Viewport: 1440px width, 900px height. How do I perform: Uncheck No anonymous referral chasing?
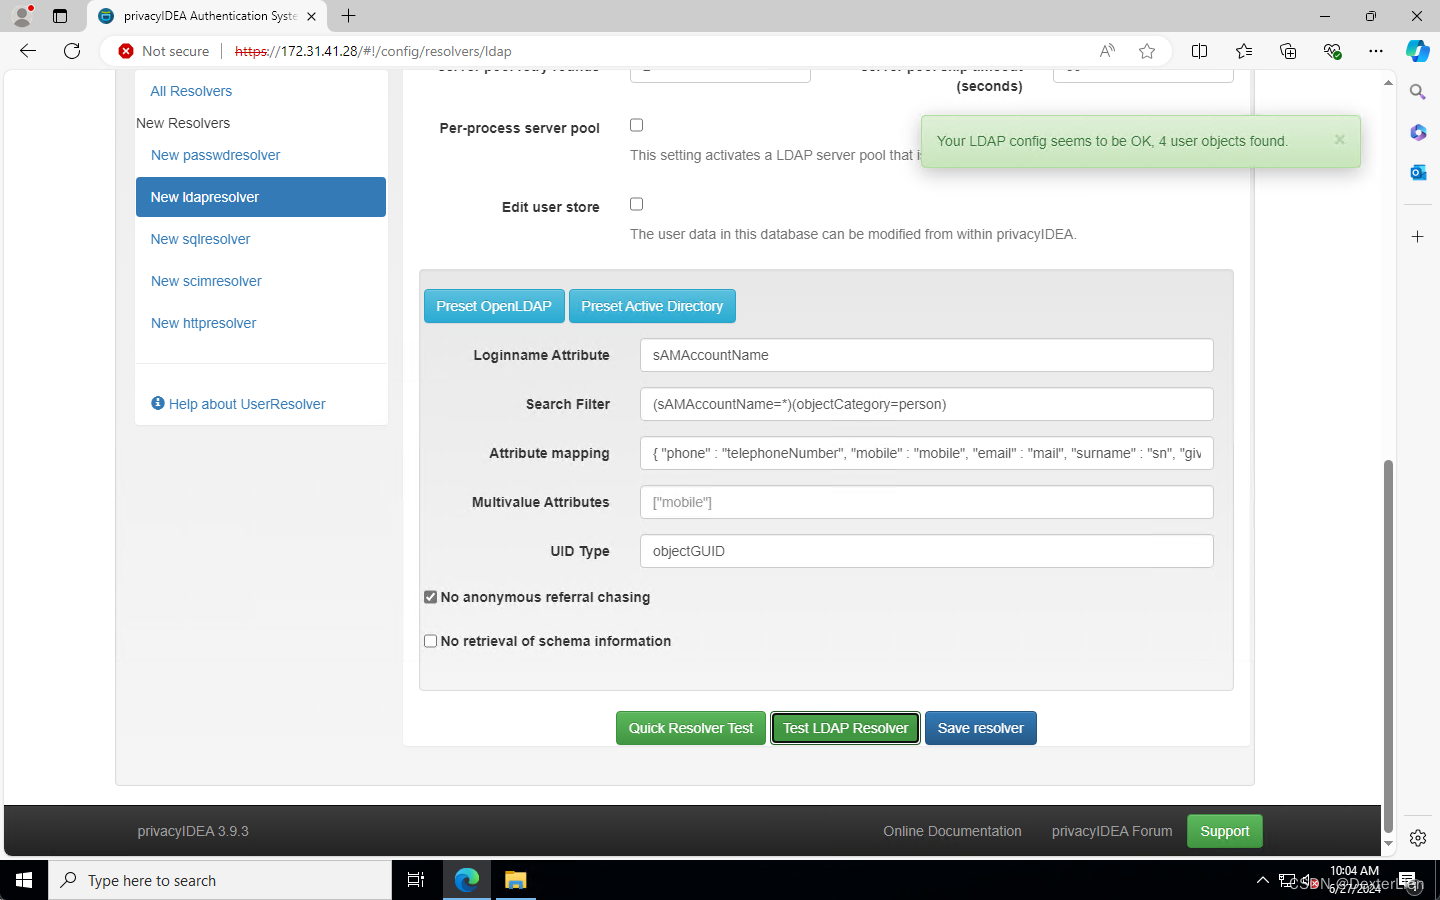tap(431, 597)
